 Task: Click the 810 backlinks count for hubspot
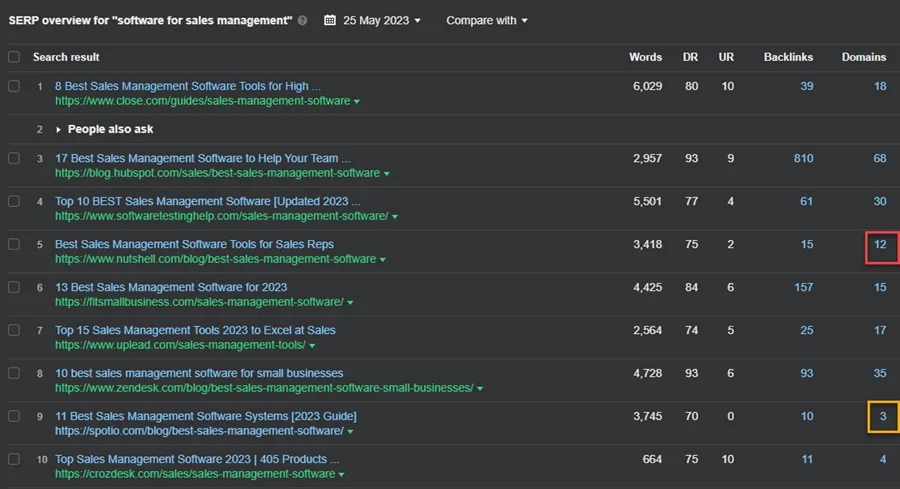point(804,158)
